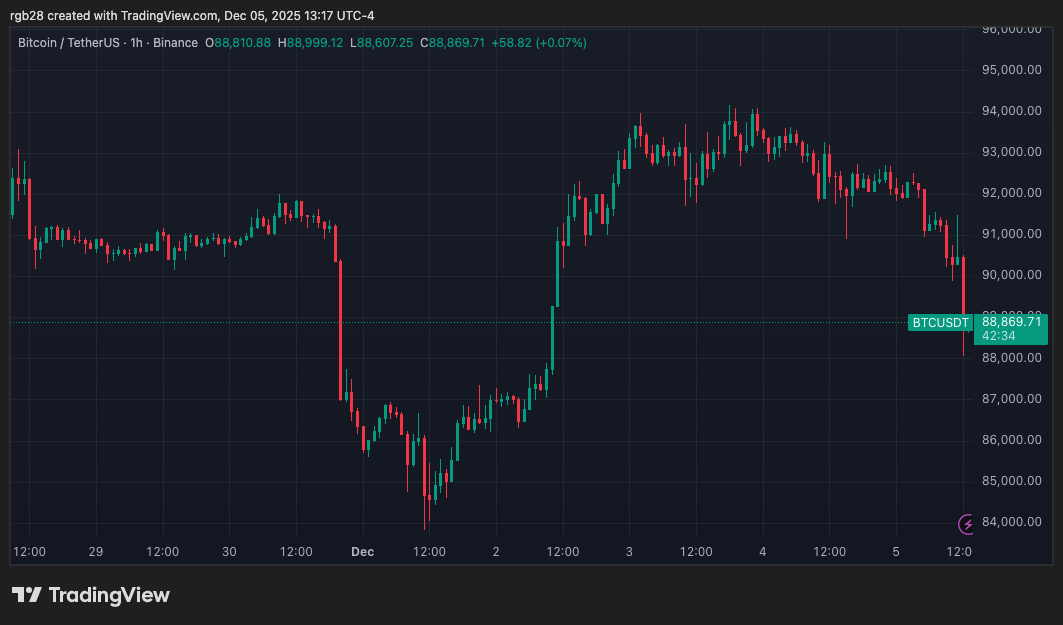Viewport: 1063px width, 625px height.
Task: Click the Dec label on the time axis
Action: click(x=362, y=551)
